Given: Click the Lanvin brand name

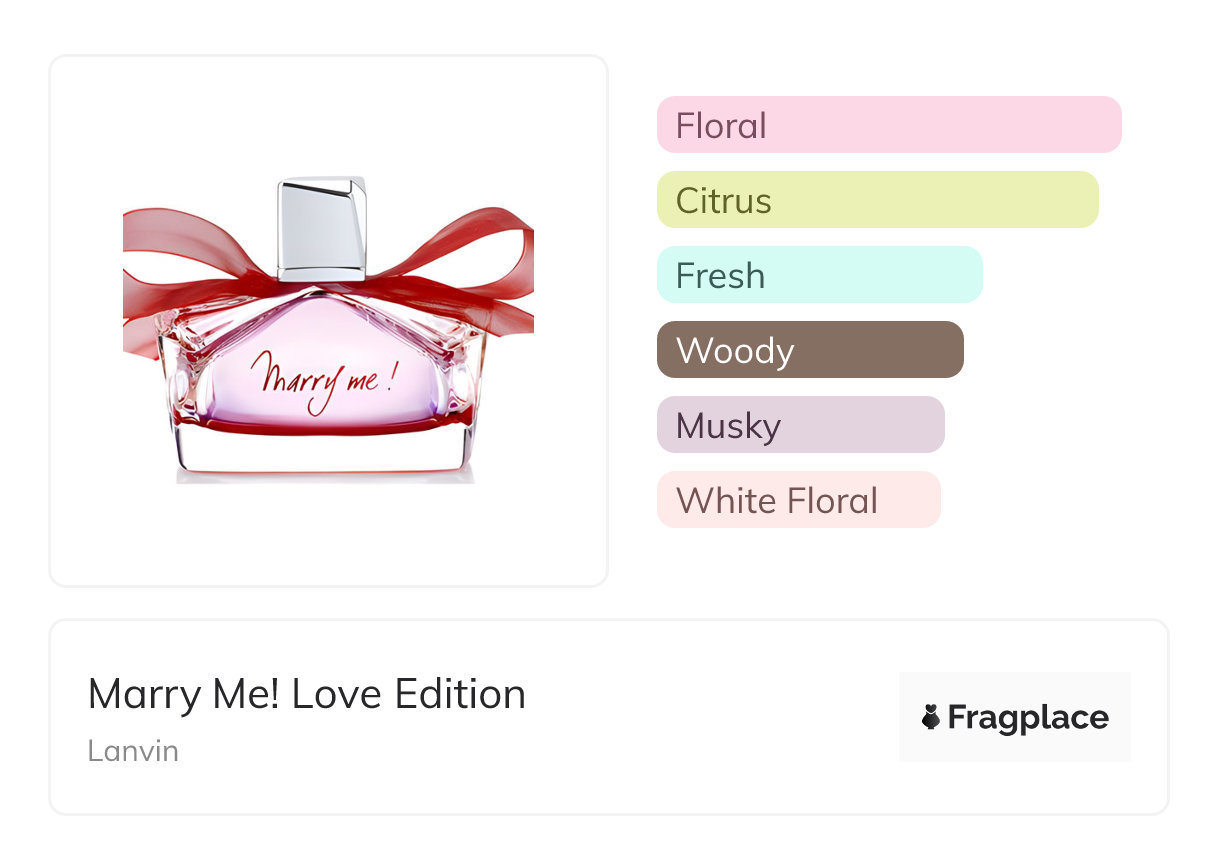Looking at the screenshot, I should pos(133,750).
